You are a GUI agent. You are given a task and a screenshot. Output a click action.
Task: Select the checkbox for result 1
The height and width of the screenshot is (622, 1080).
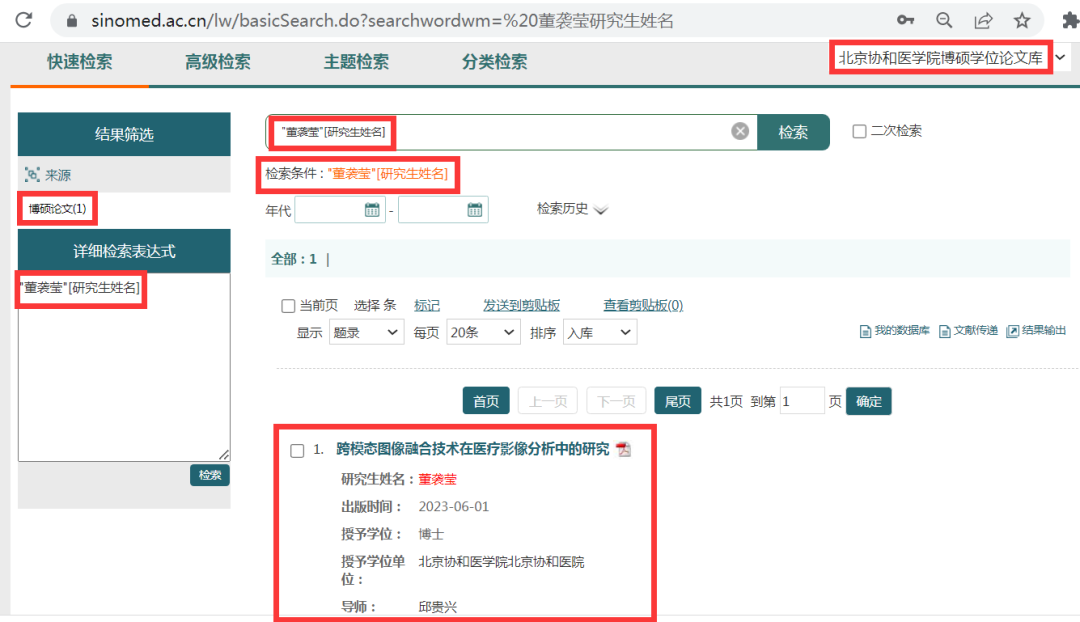tap(297, 450)
